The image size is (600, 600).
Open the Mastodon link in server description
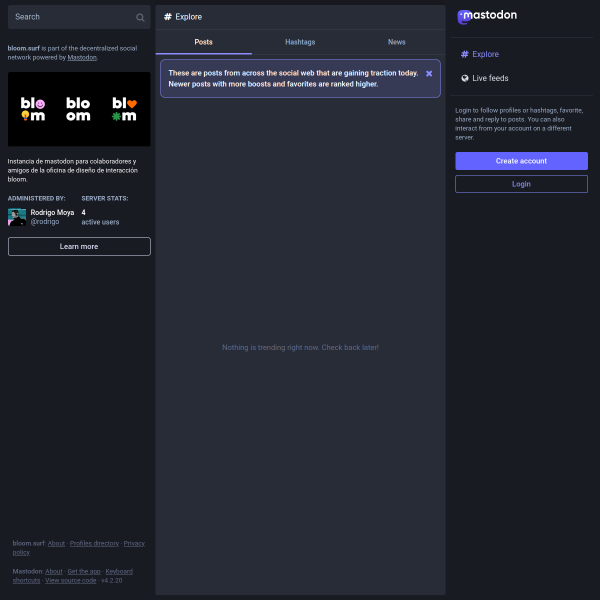82,57
